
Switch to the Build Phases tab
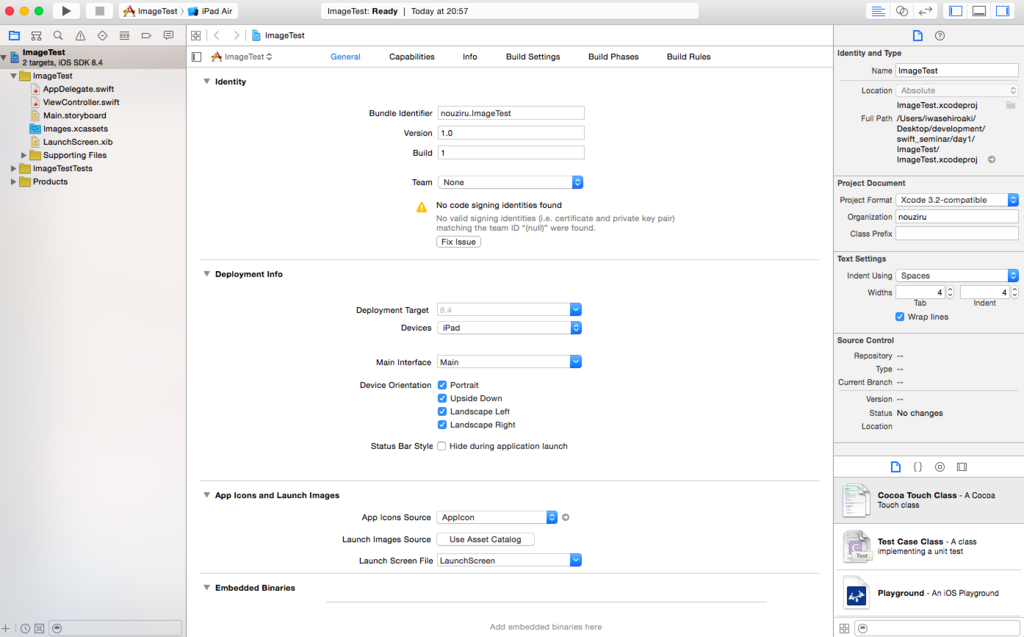tap(613, 57)
